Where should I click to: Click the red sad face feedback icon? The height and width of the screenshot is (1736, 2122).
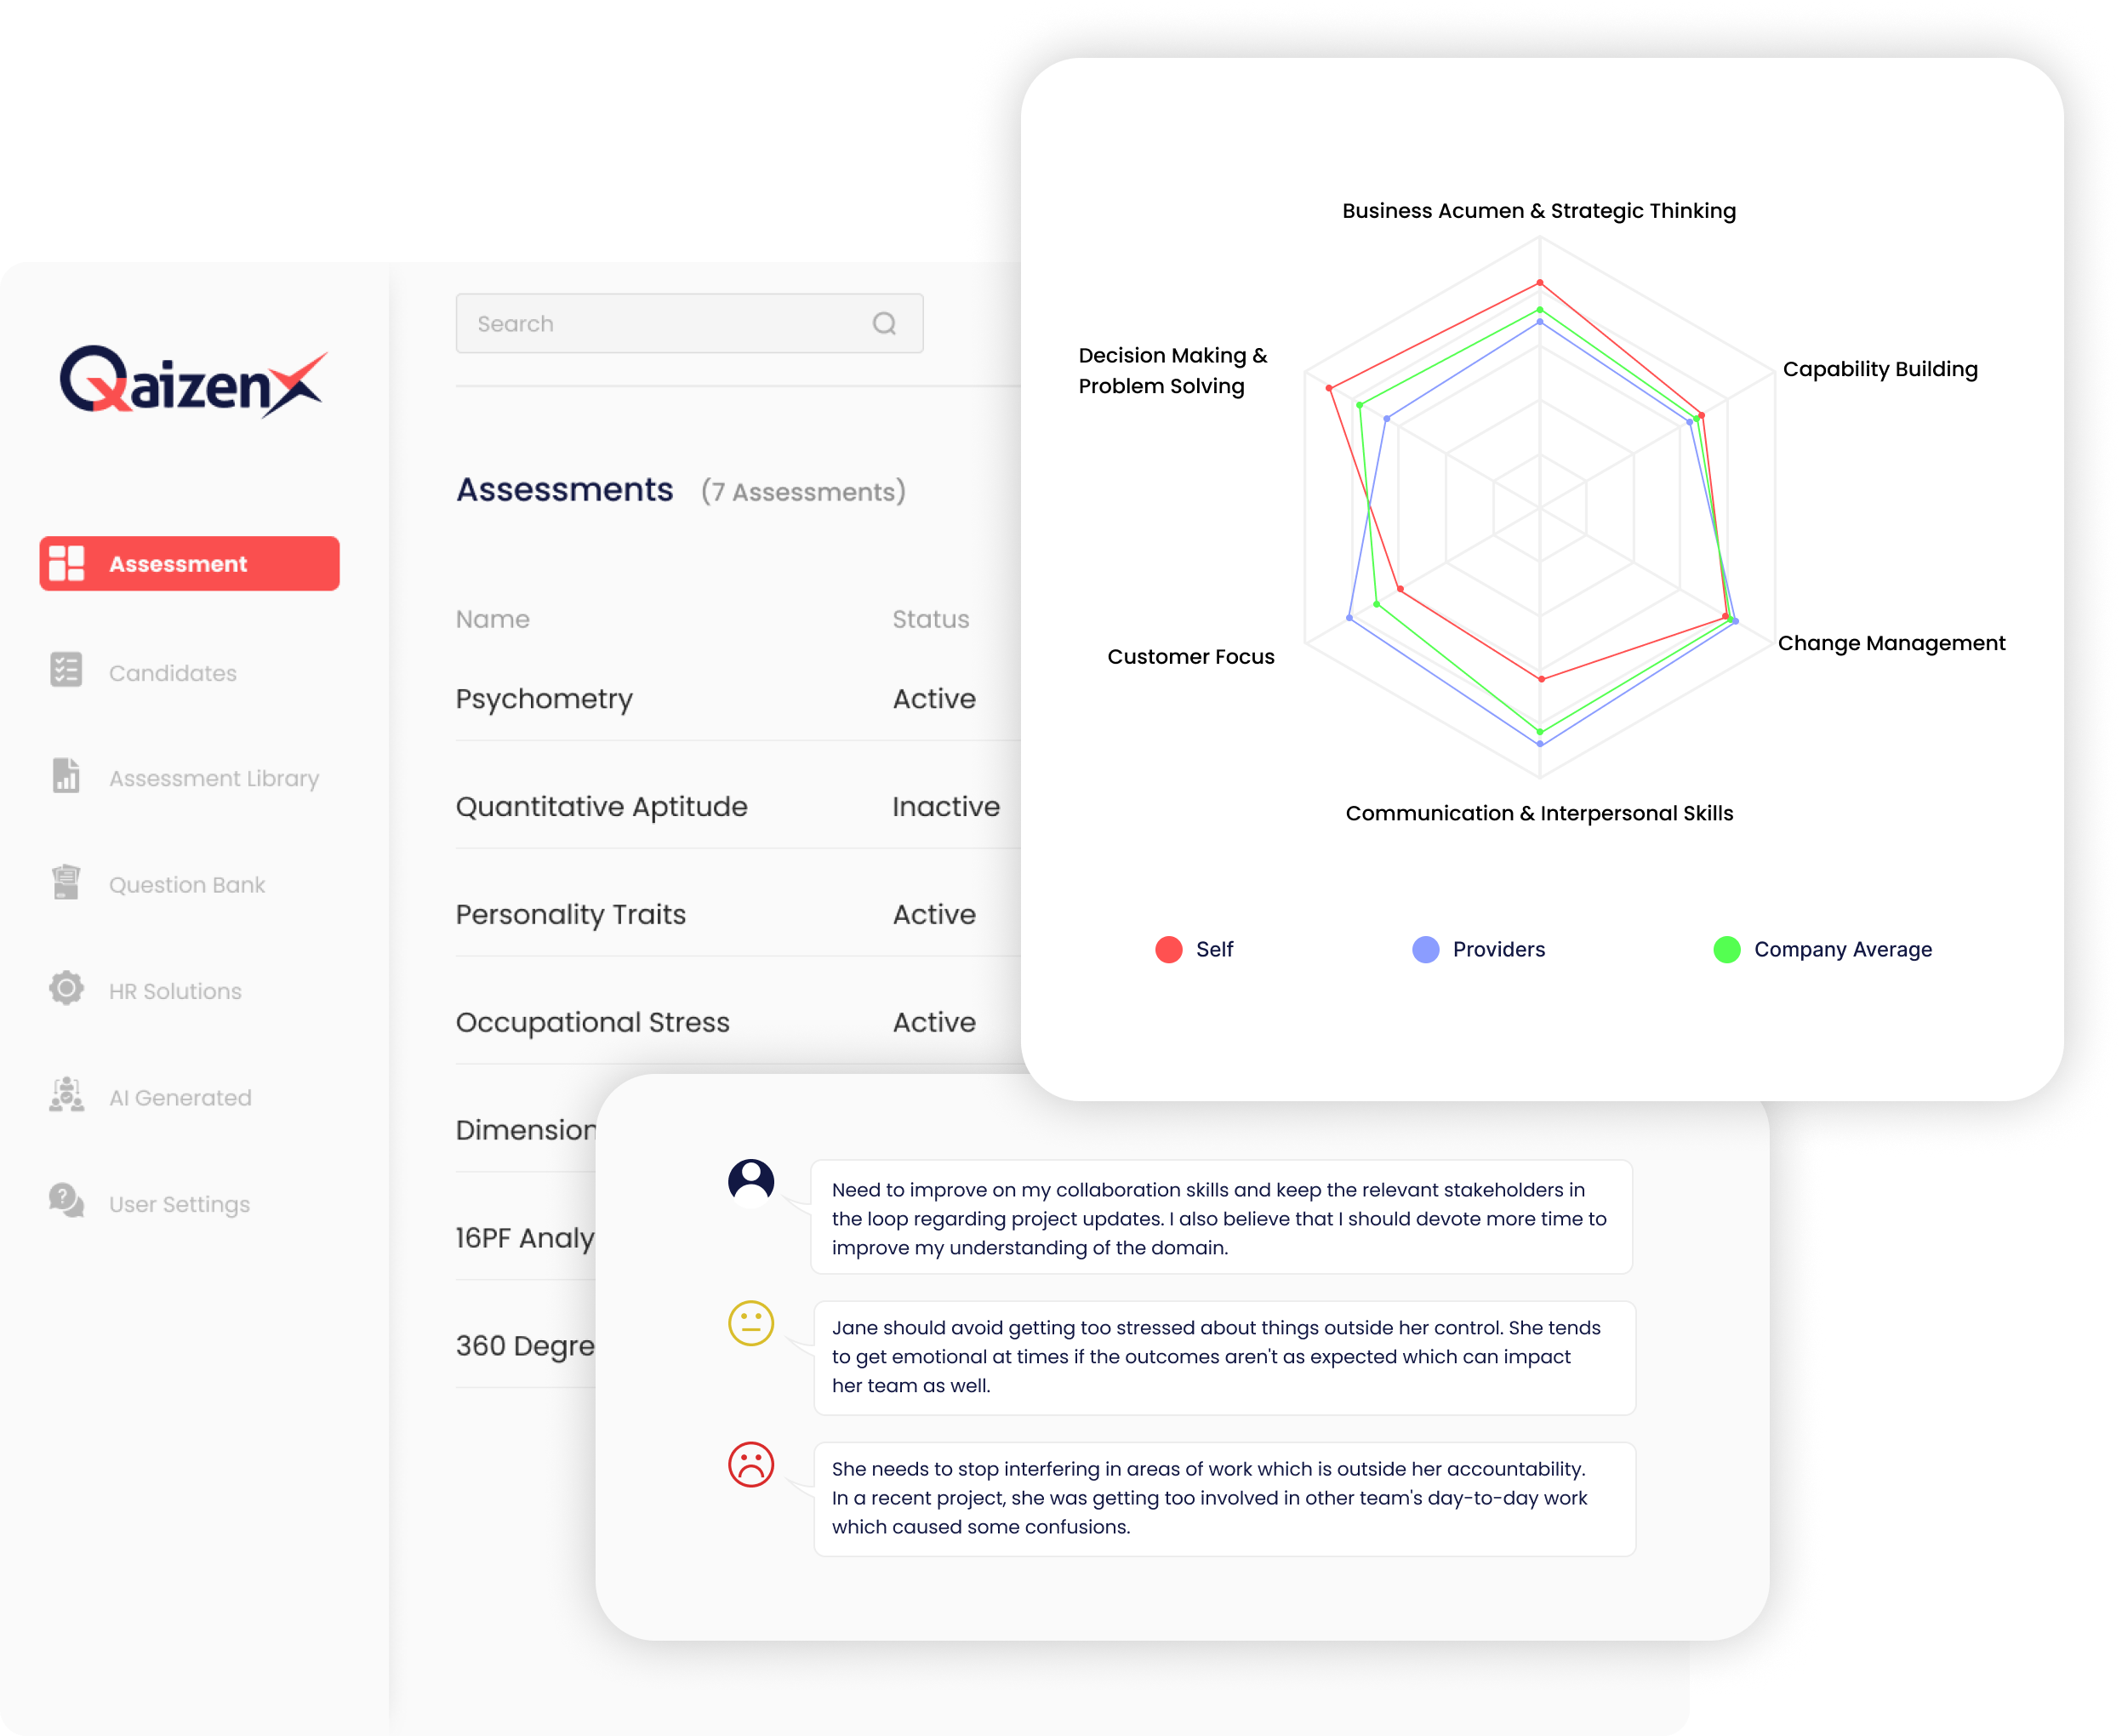[x=751, y=1465]
